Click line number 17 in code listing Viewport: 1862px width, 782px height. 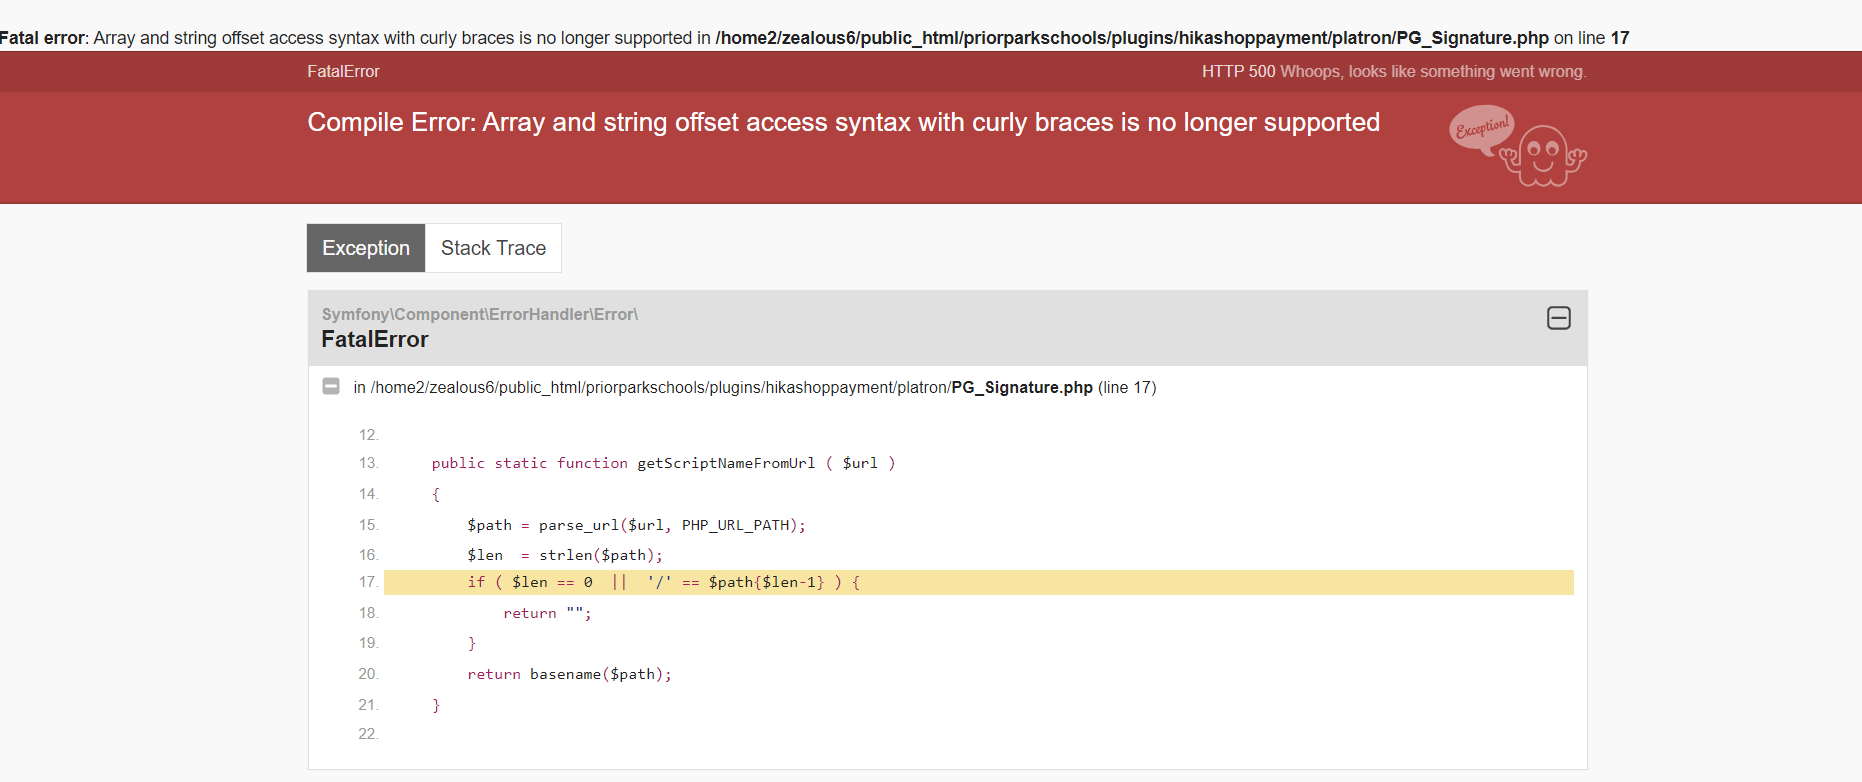coord(368,582)
